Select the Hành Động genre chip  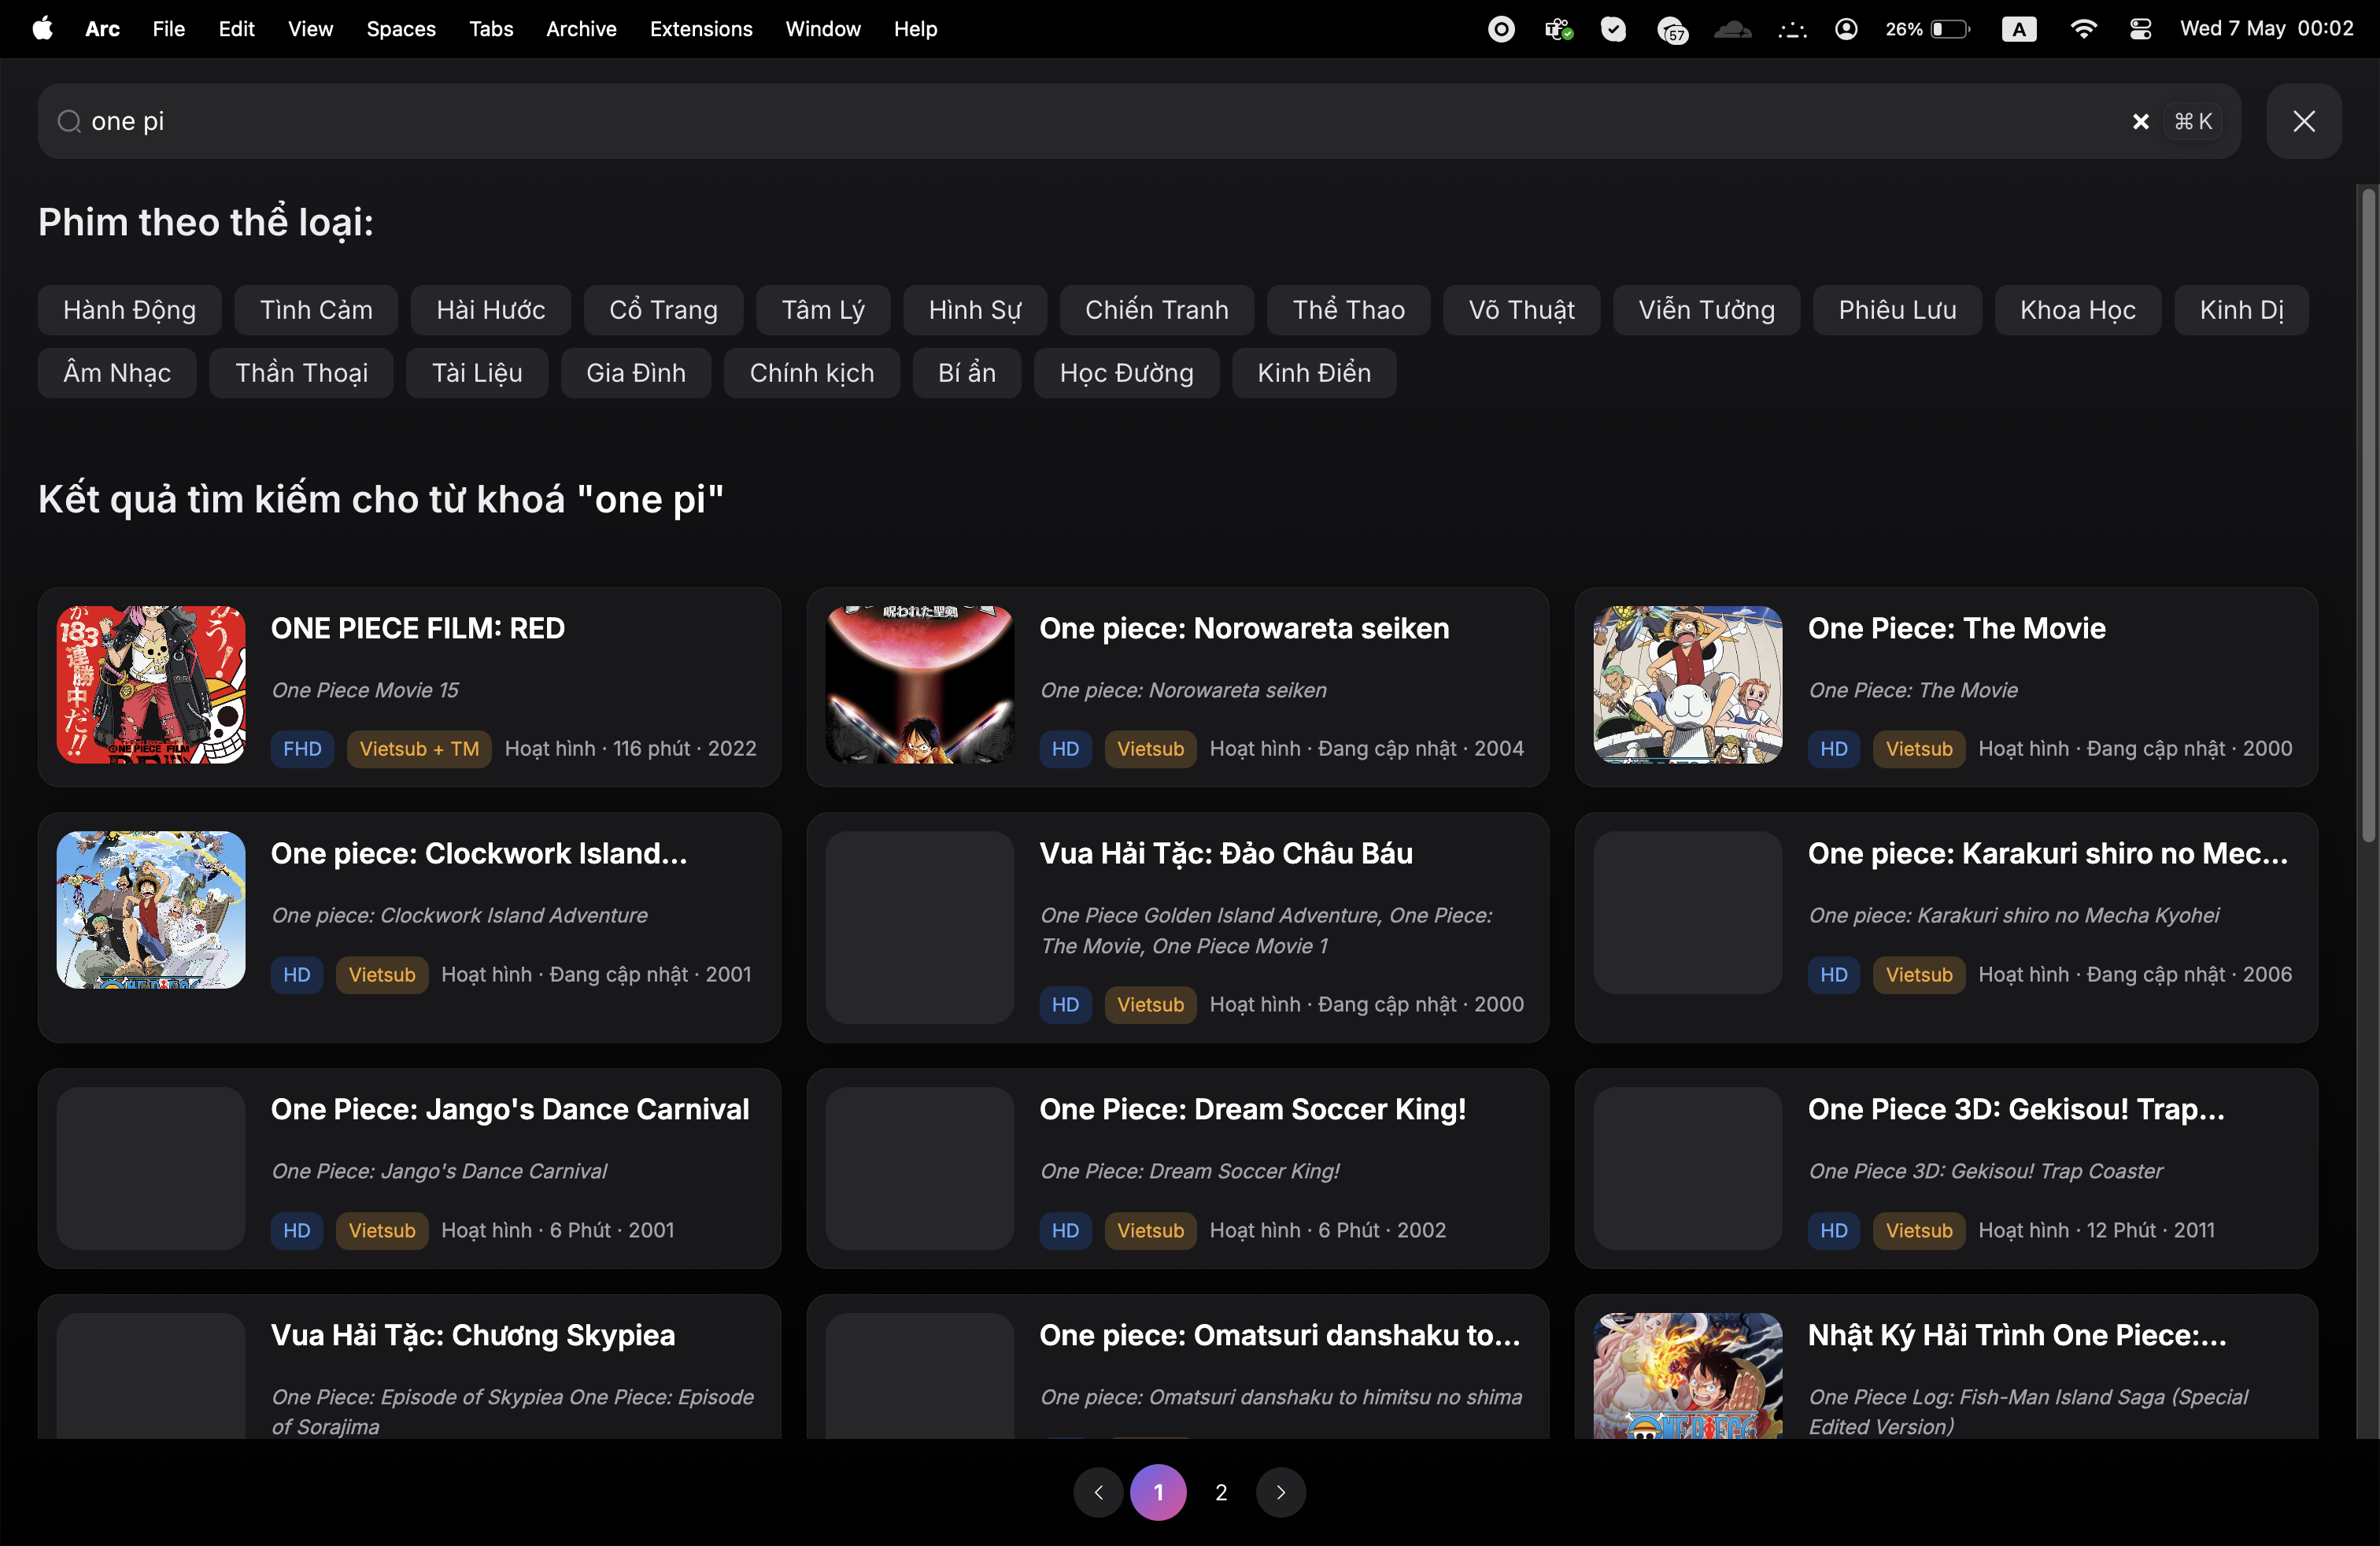tap(129, 310)
